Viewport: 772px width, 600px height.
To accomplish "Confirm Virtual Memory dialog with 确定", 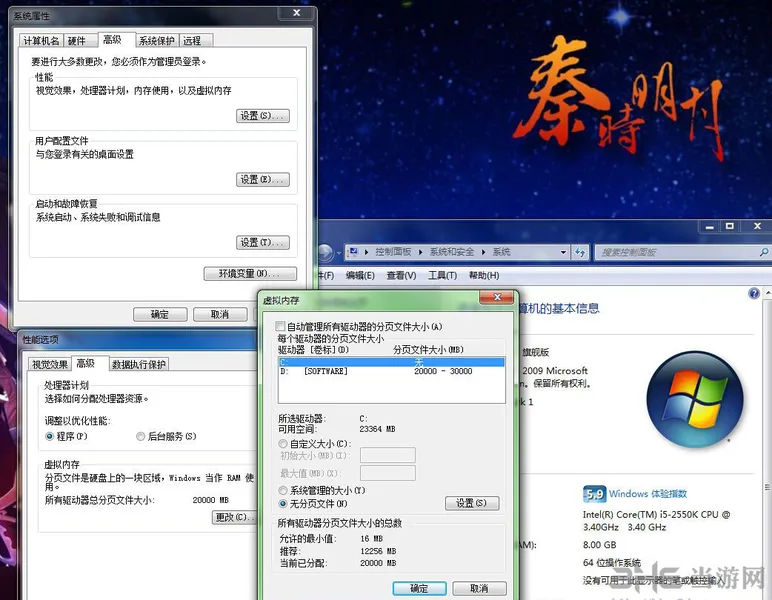I will (x=419, y=588).
